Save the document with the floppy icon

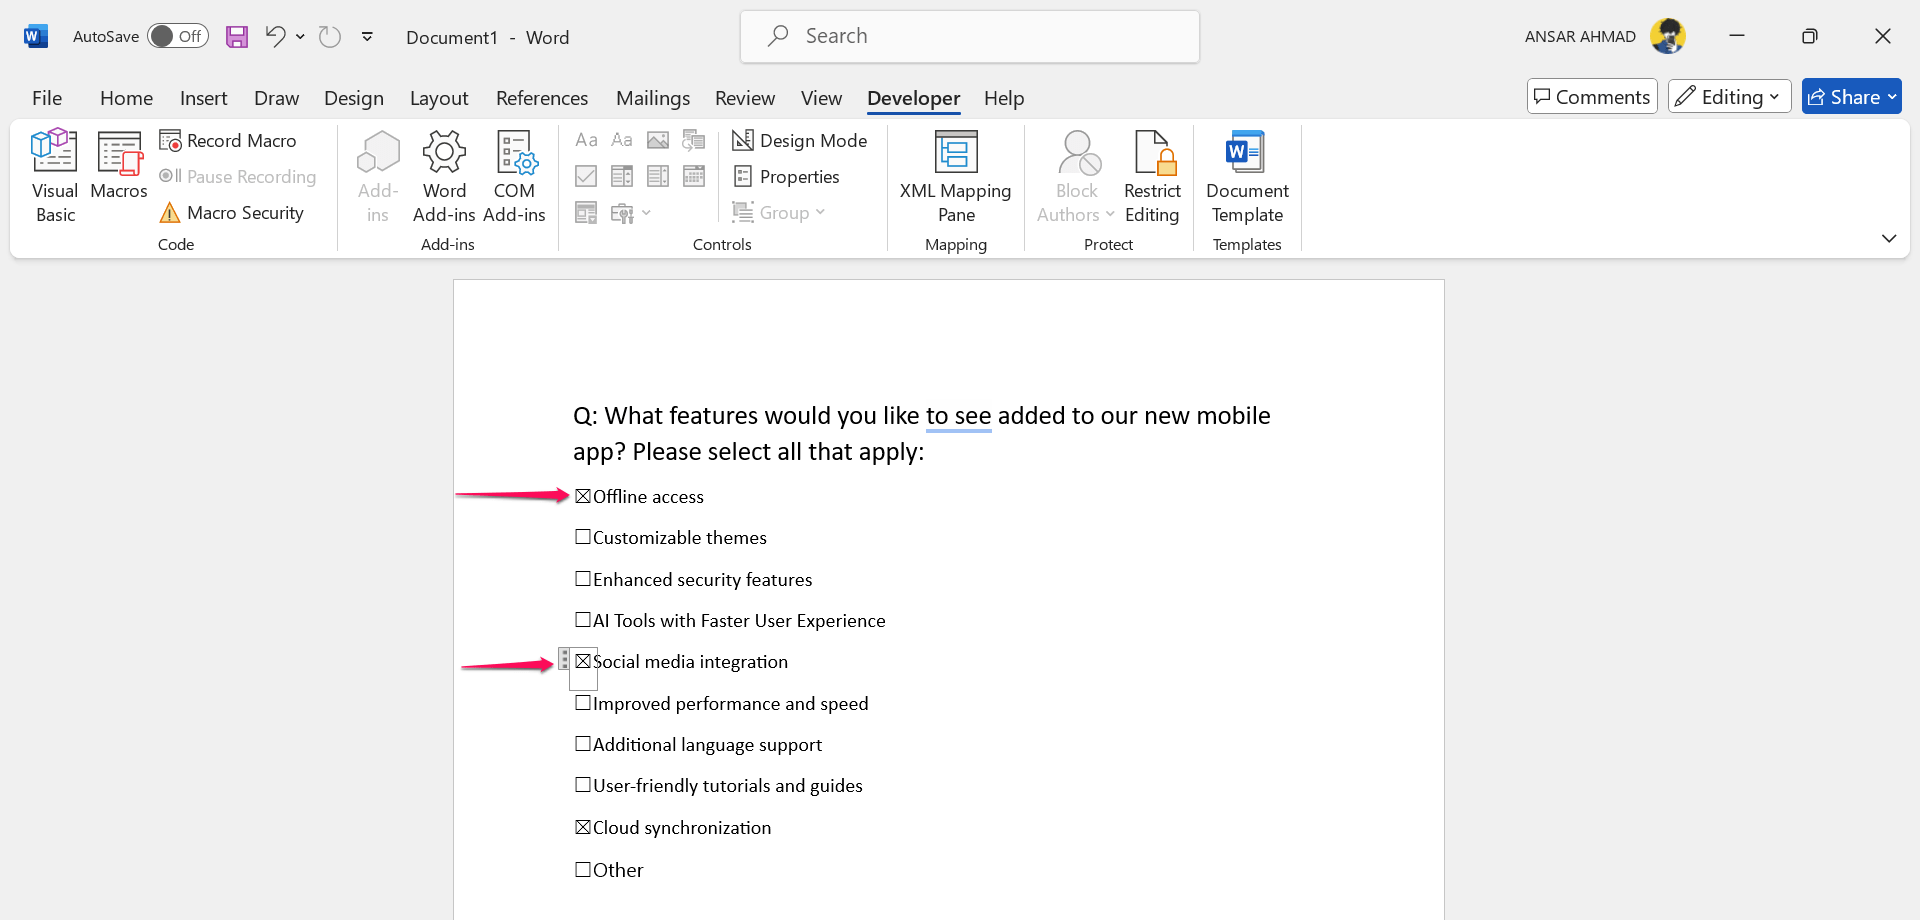[x=237, y=37]
